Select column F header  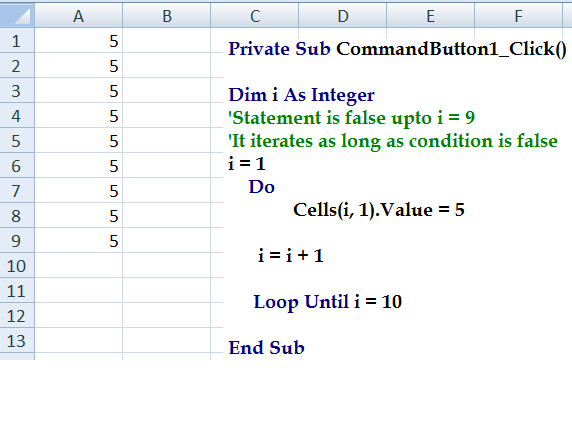pyautogui.click(x=518, y=16)
